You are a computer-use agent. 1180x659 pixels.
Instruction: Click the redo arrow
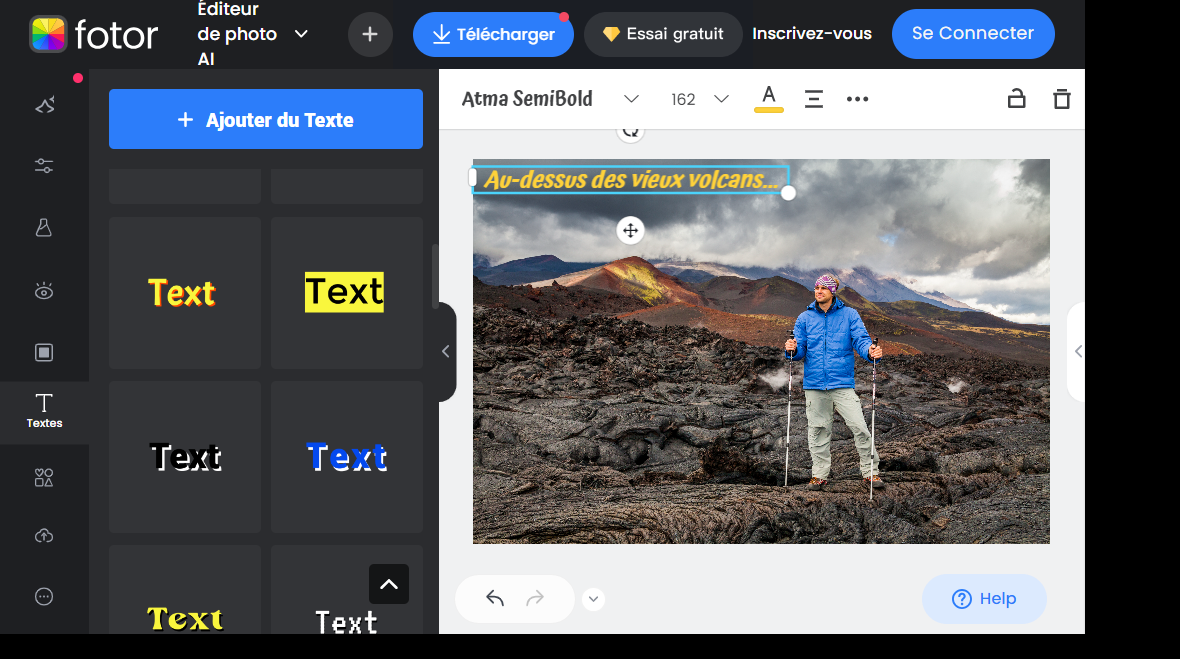[535, 599]
